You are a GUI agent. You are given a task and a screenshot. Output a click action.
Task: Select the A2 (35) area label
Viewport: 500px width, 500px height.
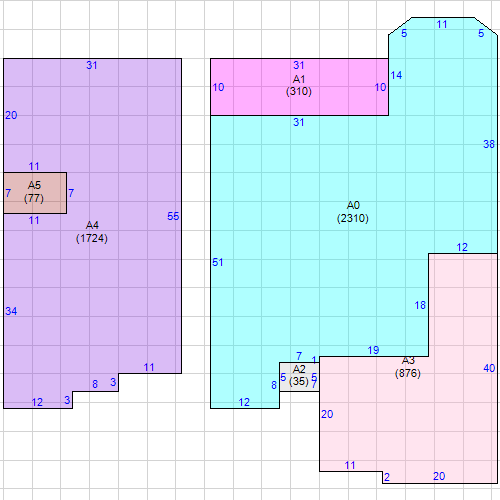[x=299, y=375]
